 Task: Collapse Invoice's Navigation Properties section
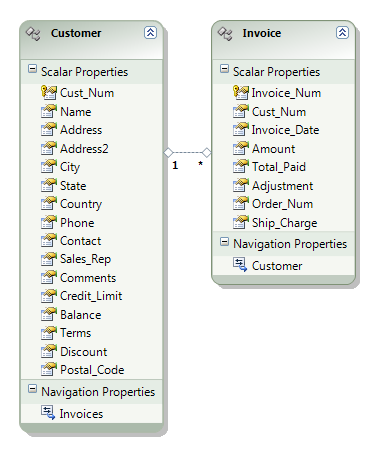click(224, 242)
